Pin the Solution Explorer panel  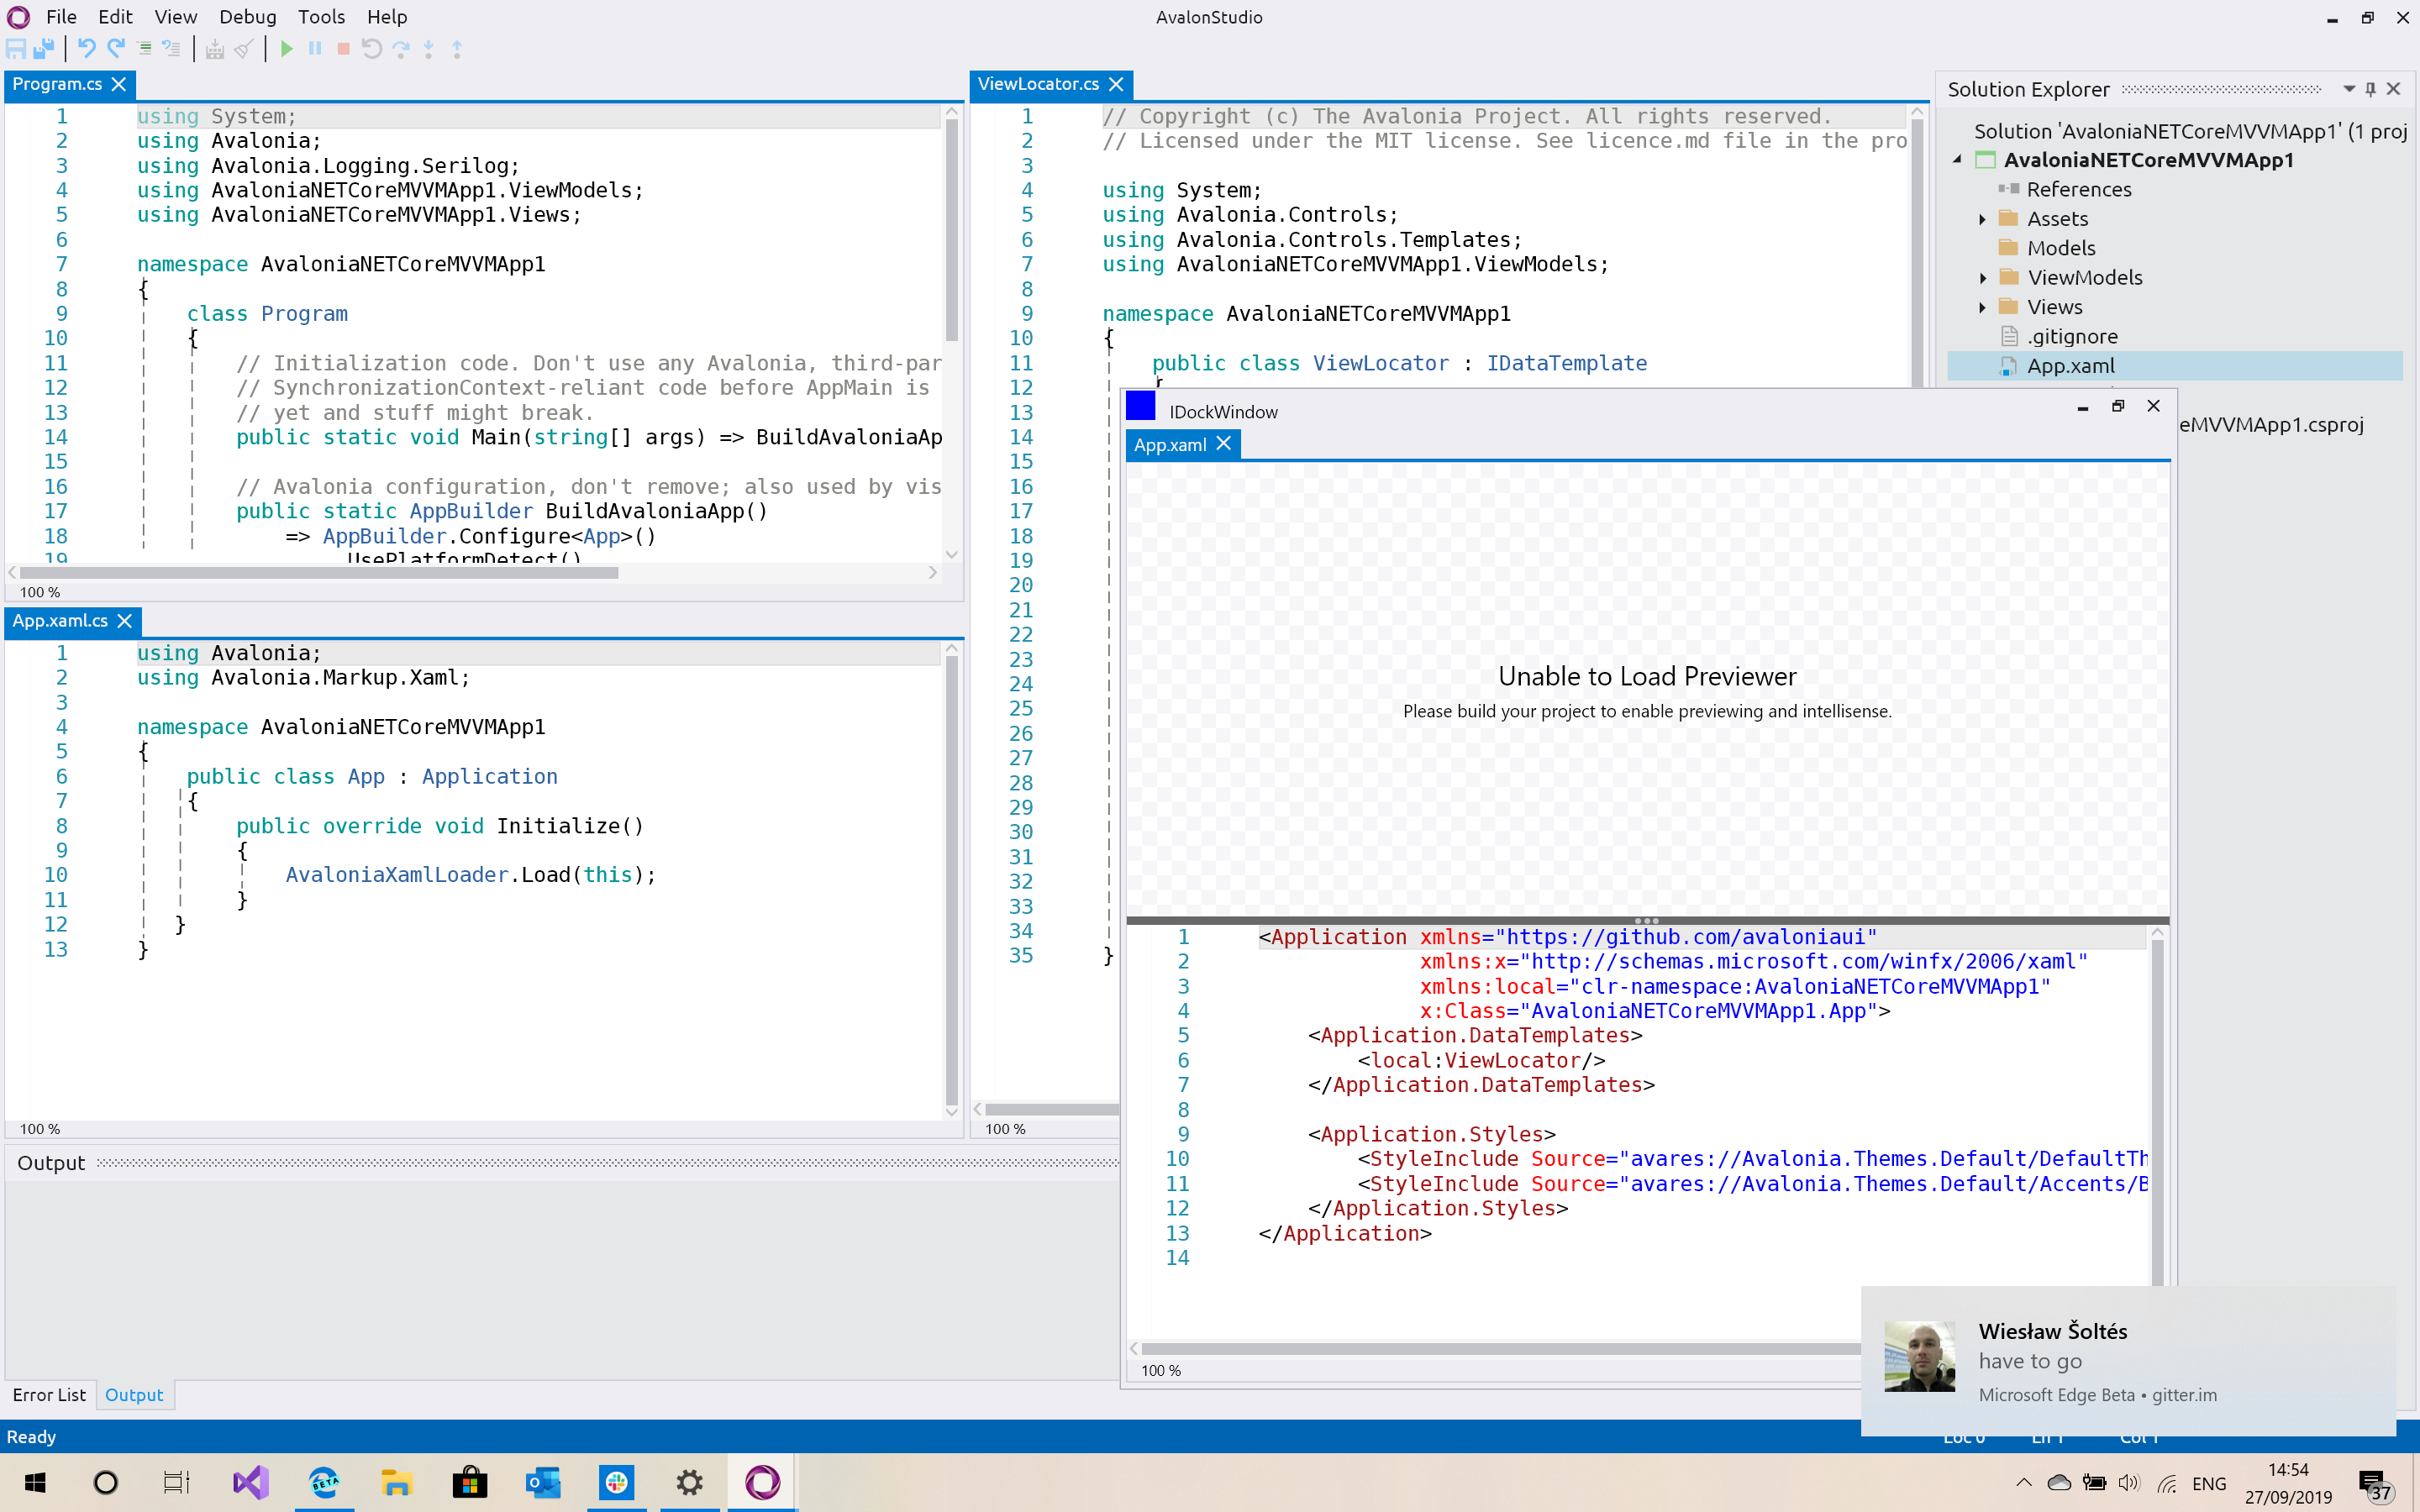[2369, 88]
